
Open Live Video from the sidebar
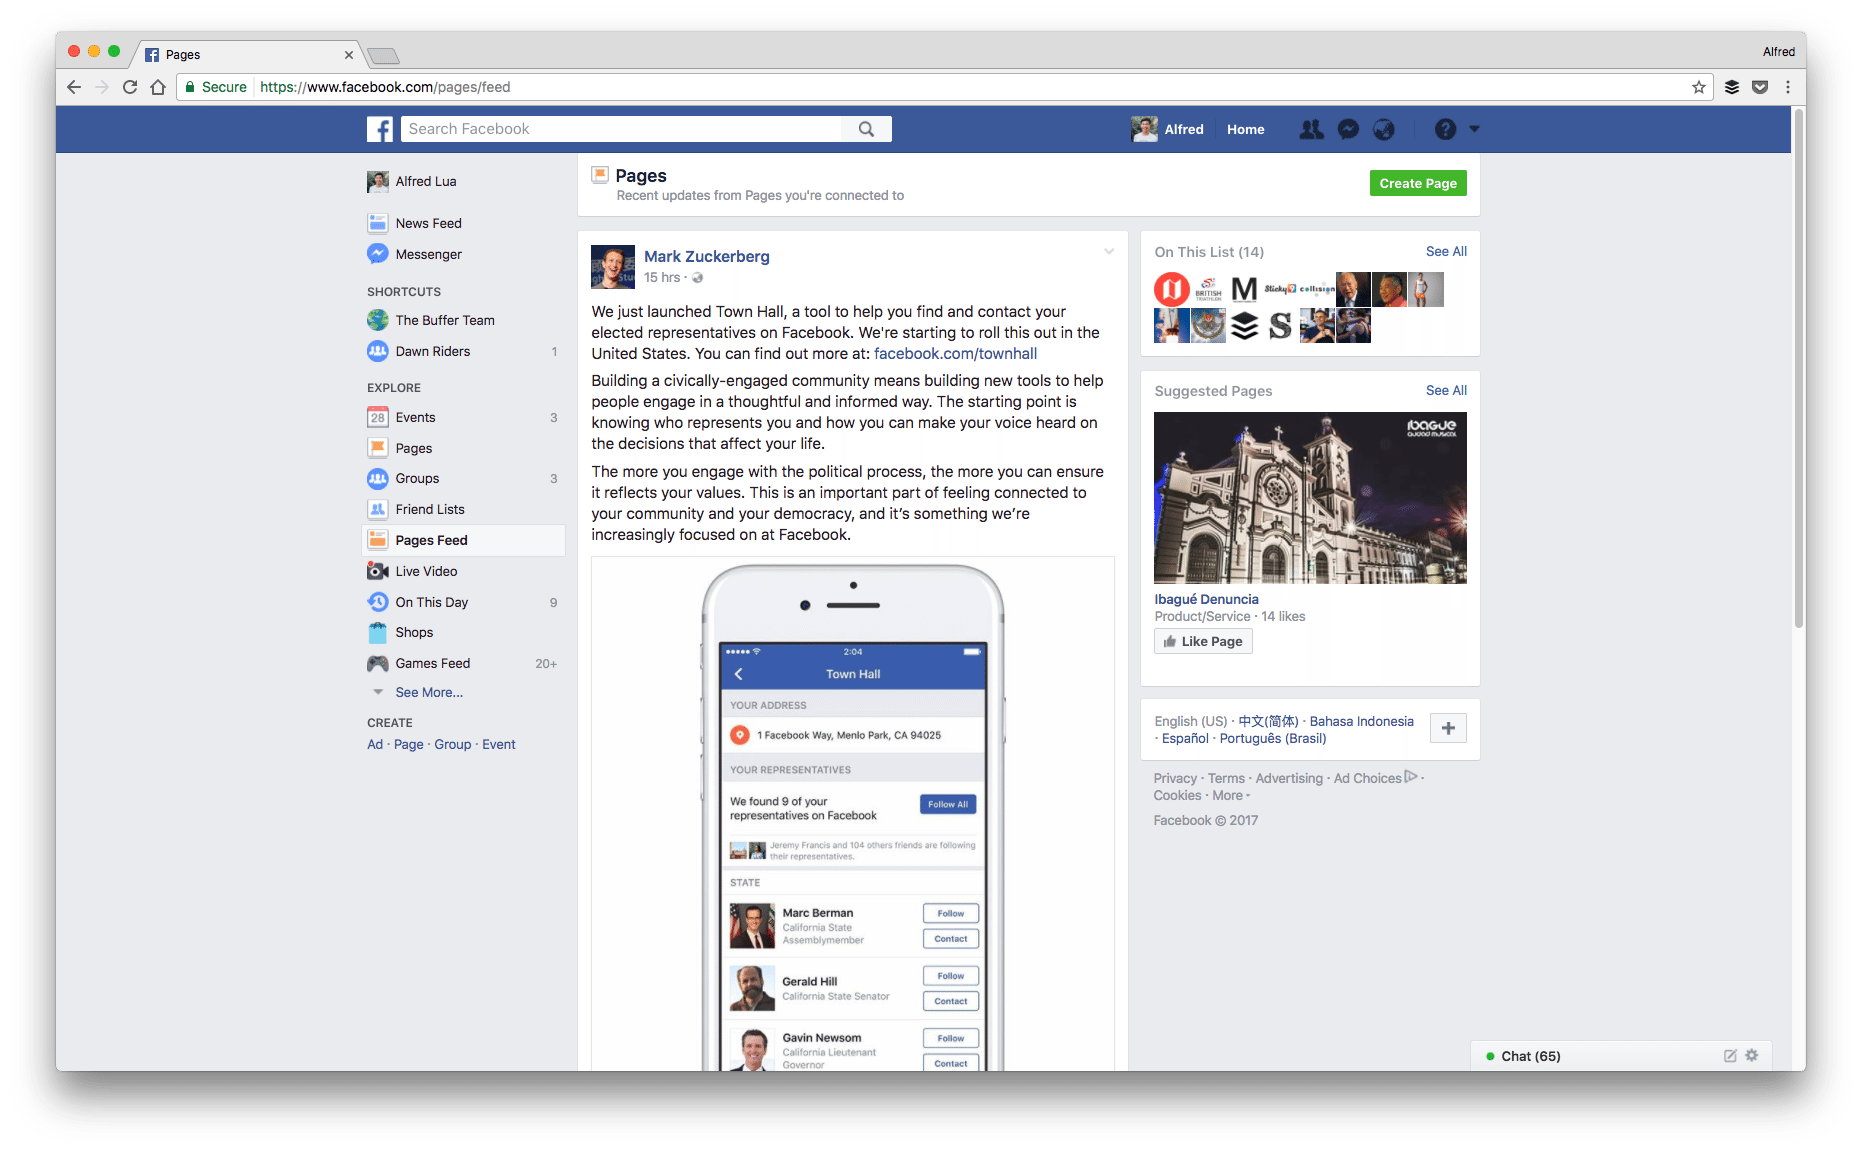point(426,571)
